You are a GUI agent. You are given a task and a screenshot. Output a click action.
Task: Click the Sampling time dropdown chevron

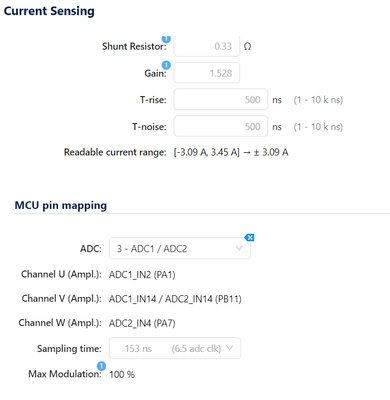click(x=229, y=348)
